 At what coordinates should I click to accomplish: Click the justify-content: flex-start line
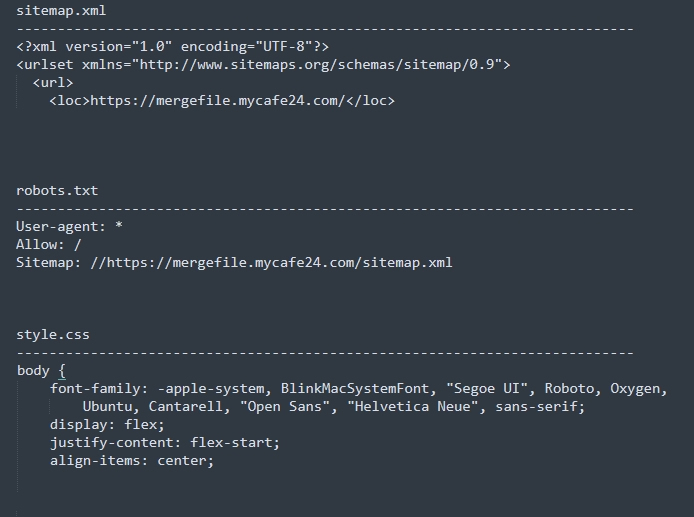point(165,443)
